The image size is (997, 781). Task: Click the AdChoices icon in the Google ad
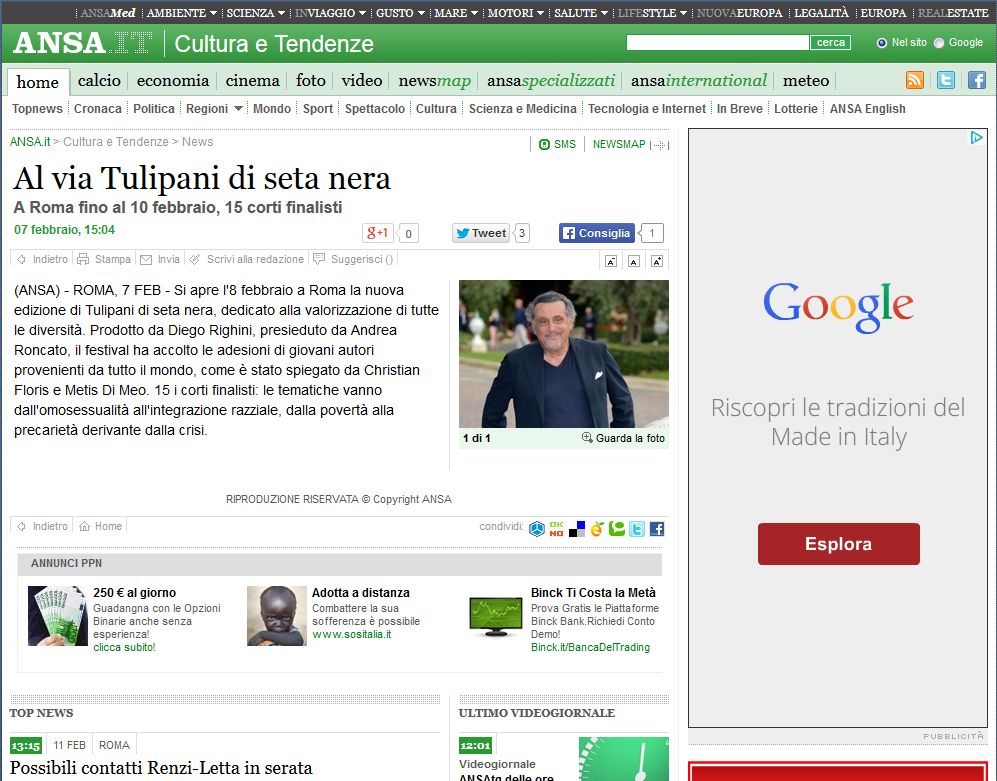click(x=976, y=137)
